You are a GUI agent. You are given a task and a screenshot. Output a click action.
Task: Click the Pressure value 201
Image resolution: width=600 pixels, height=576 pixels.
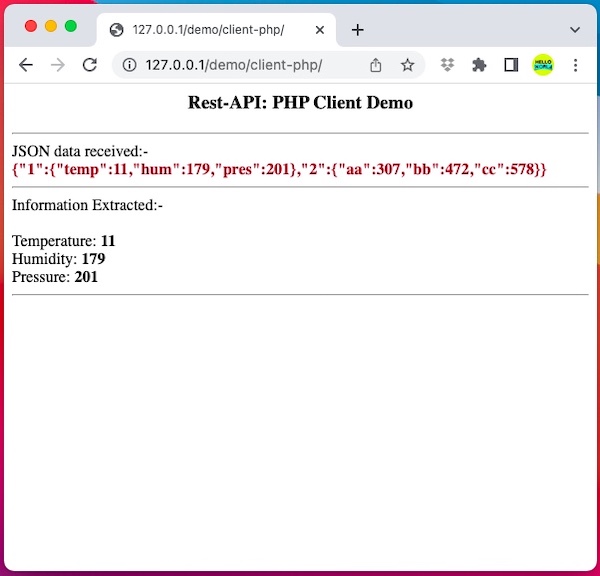86,277
